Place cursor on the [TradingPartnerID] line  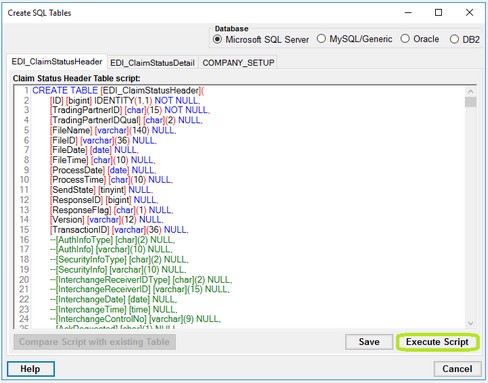point(130,110)
